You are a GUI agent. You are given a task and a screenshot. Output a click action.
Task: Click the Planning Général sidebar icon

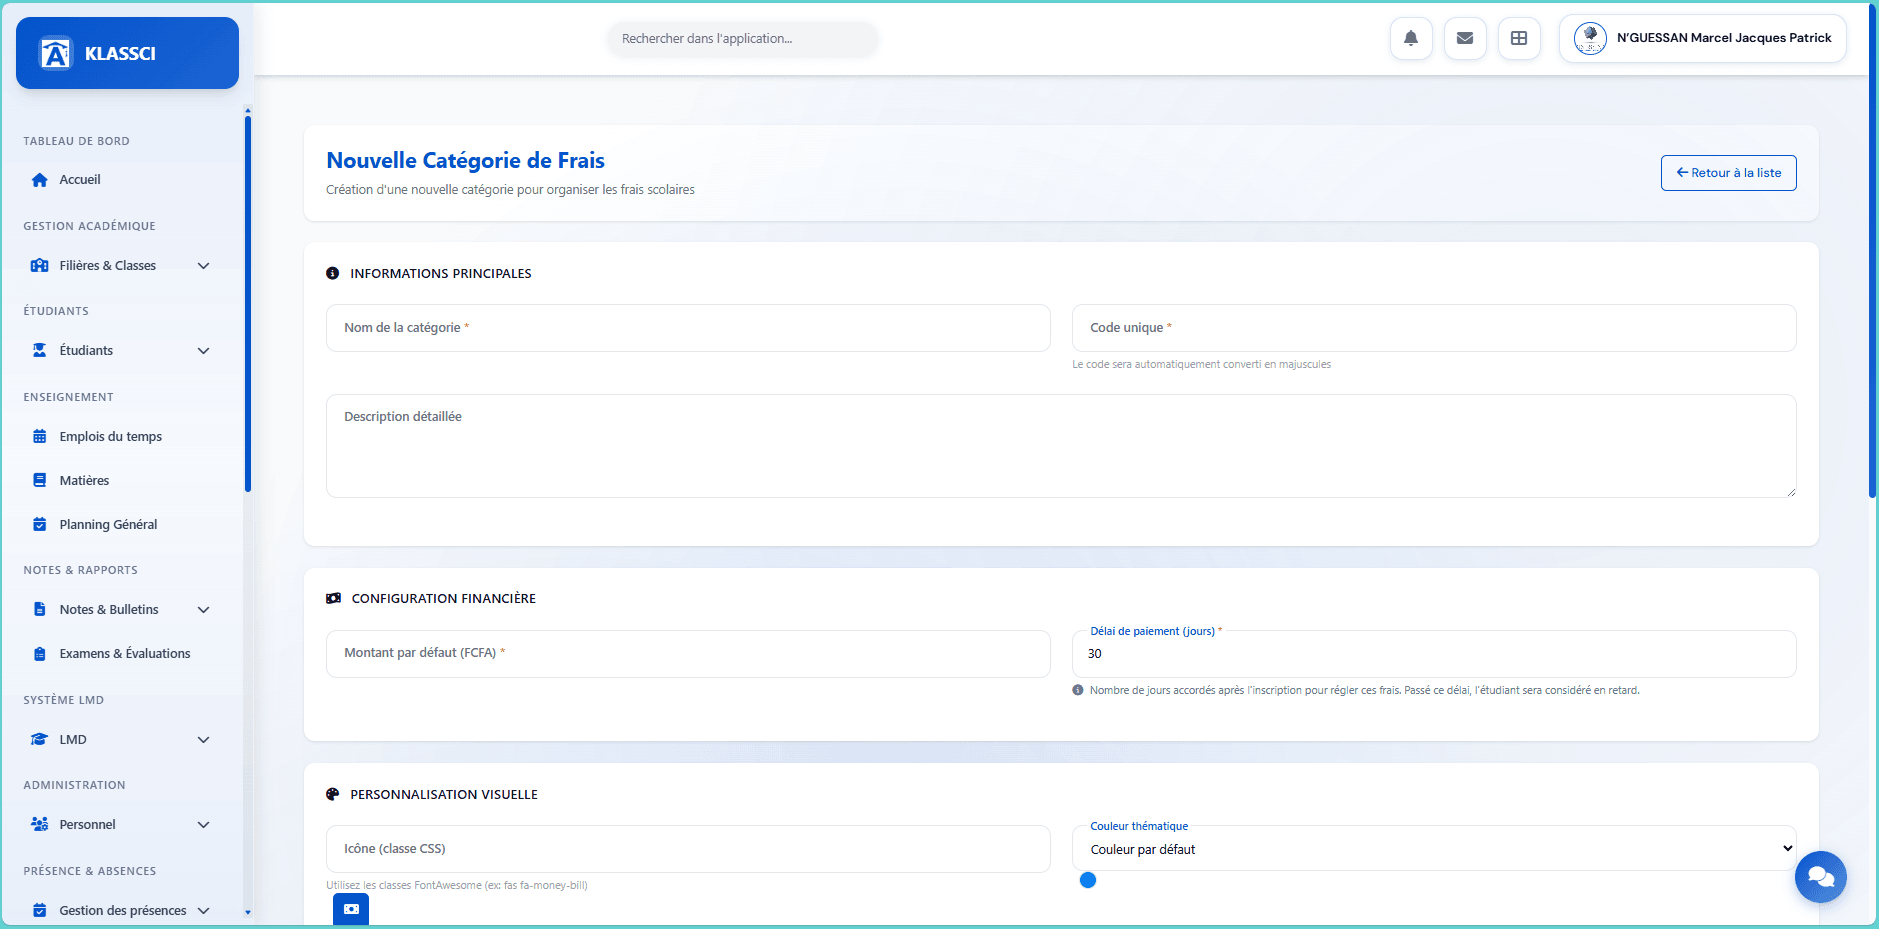click(x=38, y=524)
